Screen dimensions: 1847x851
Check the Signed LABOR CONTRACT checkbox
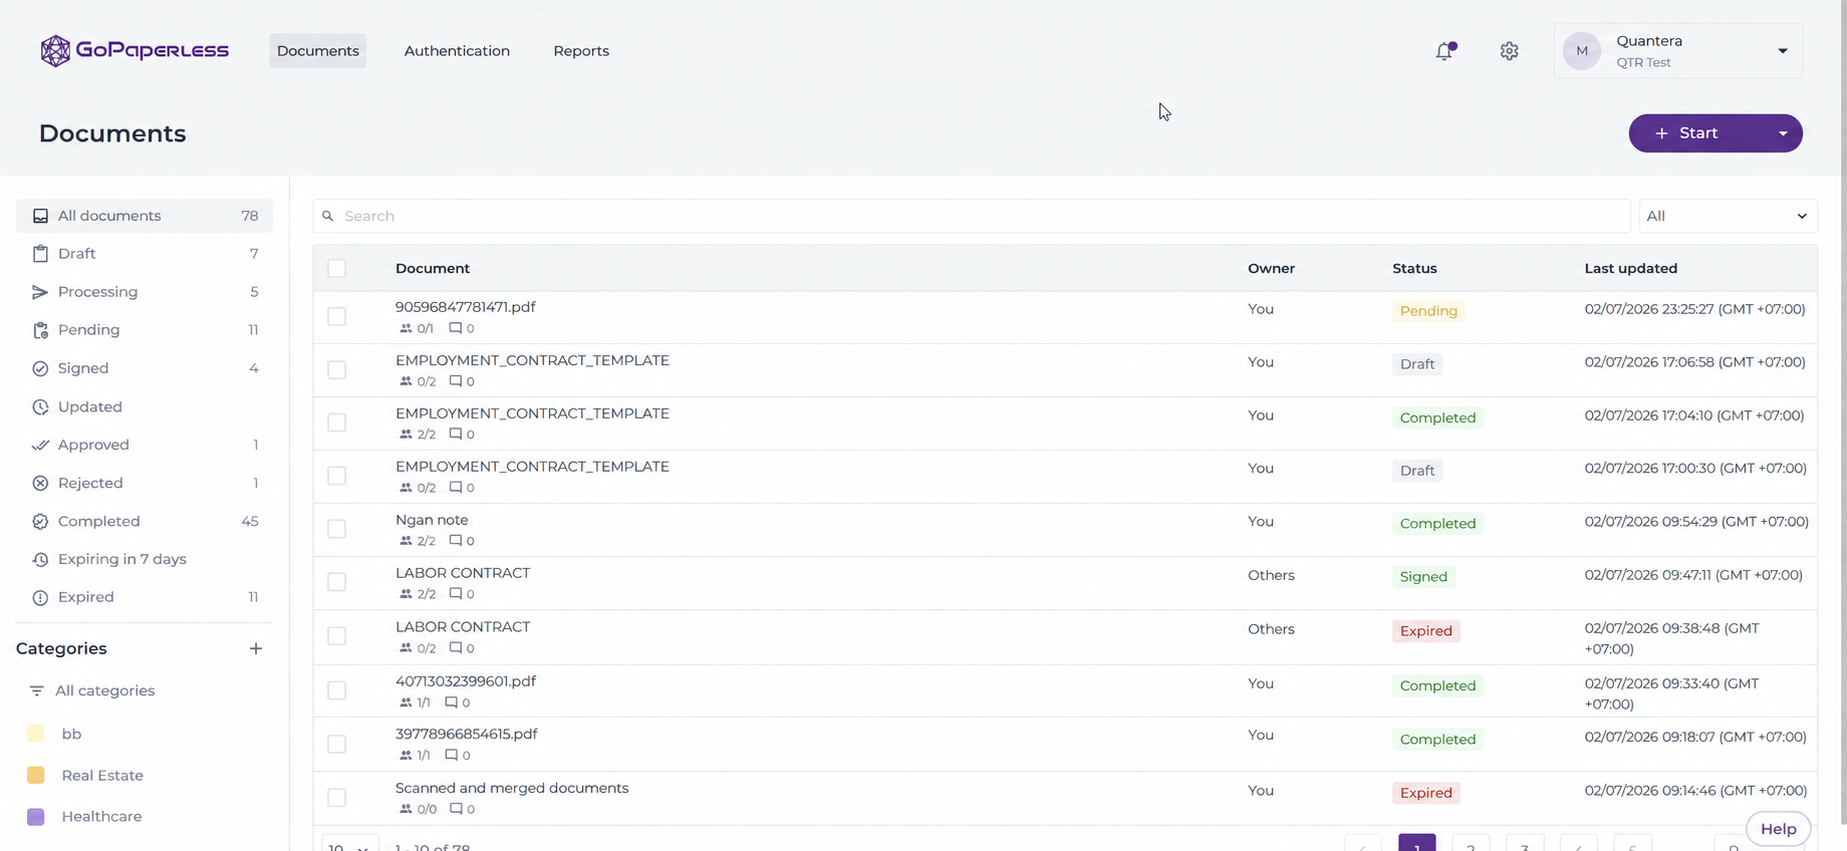[337, 582]
